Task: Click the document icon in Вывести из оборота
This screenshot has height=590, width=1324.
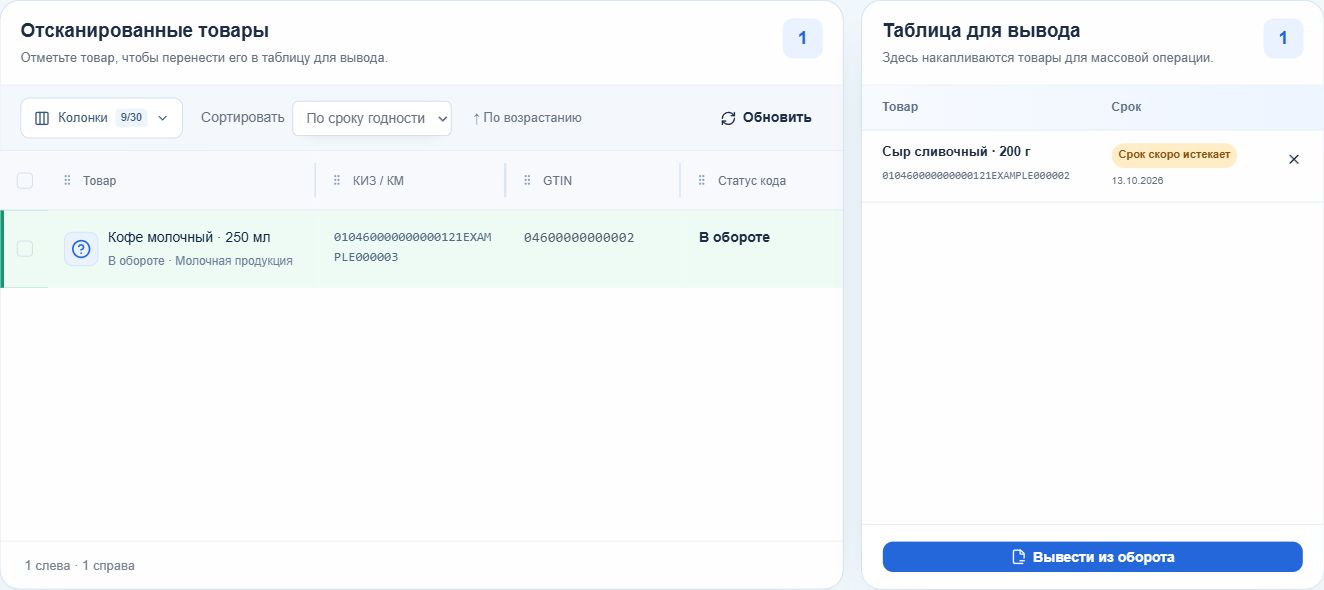Action: click(x=1018, y=557)
